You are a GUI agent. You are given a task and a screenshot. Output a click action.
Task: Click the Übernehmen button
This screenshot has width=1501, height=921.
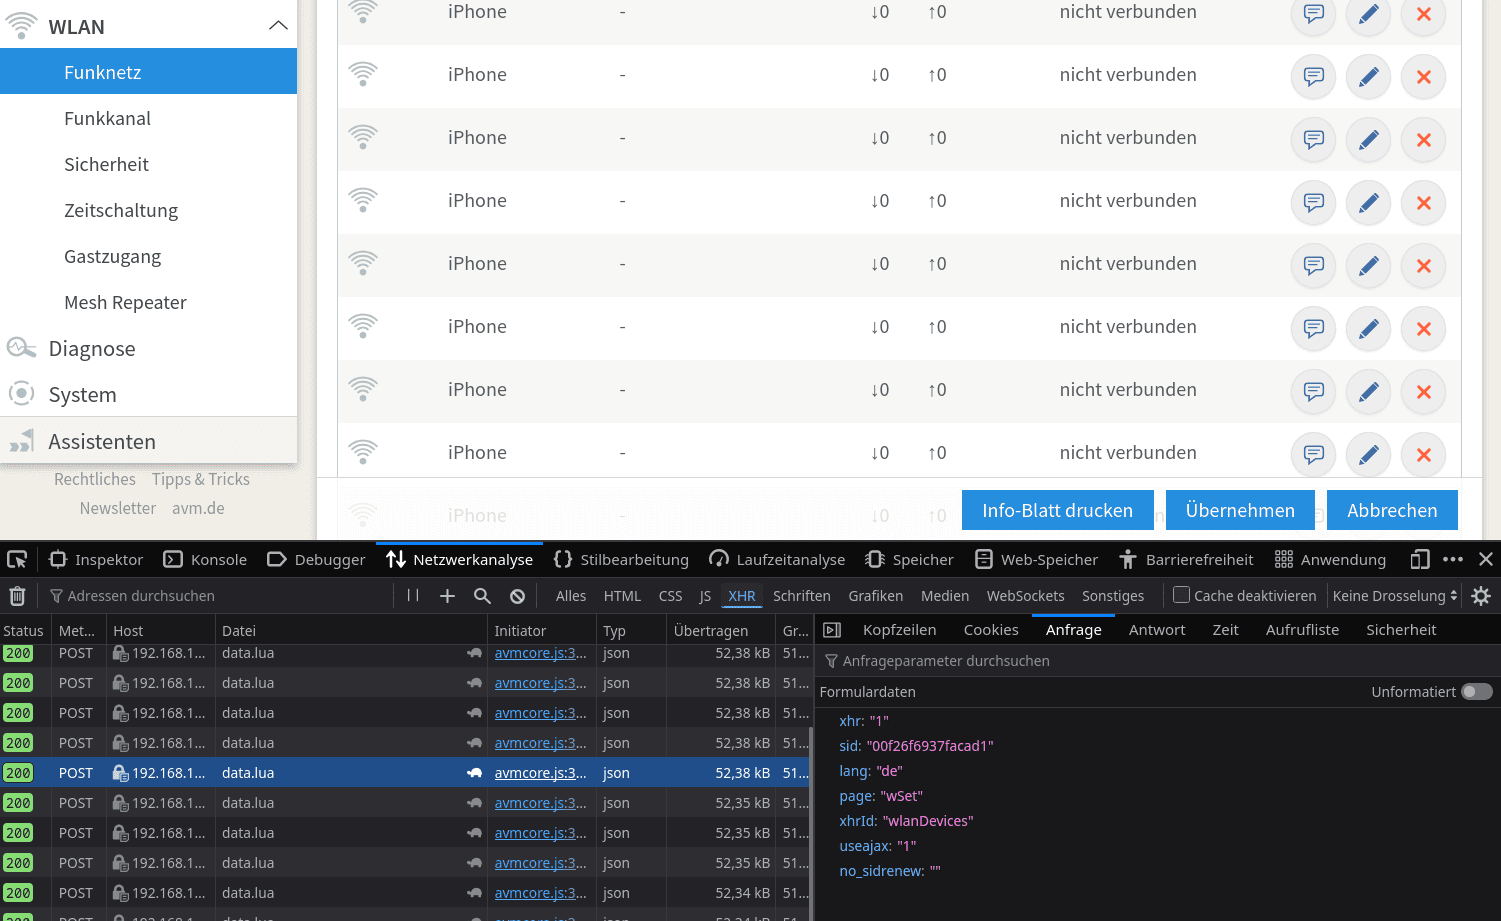tap(1240, 510)
